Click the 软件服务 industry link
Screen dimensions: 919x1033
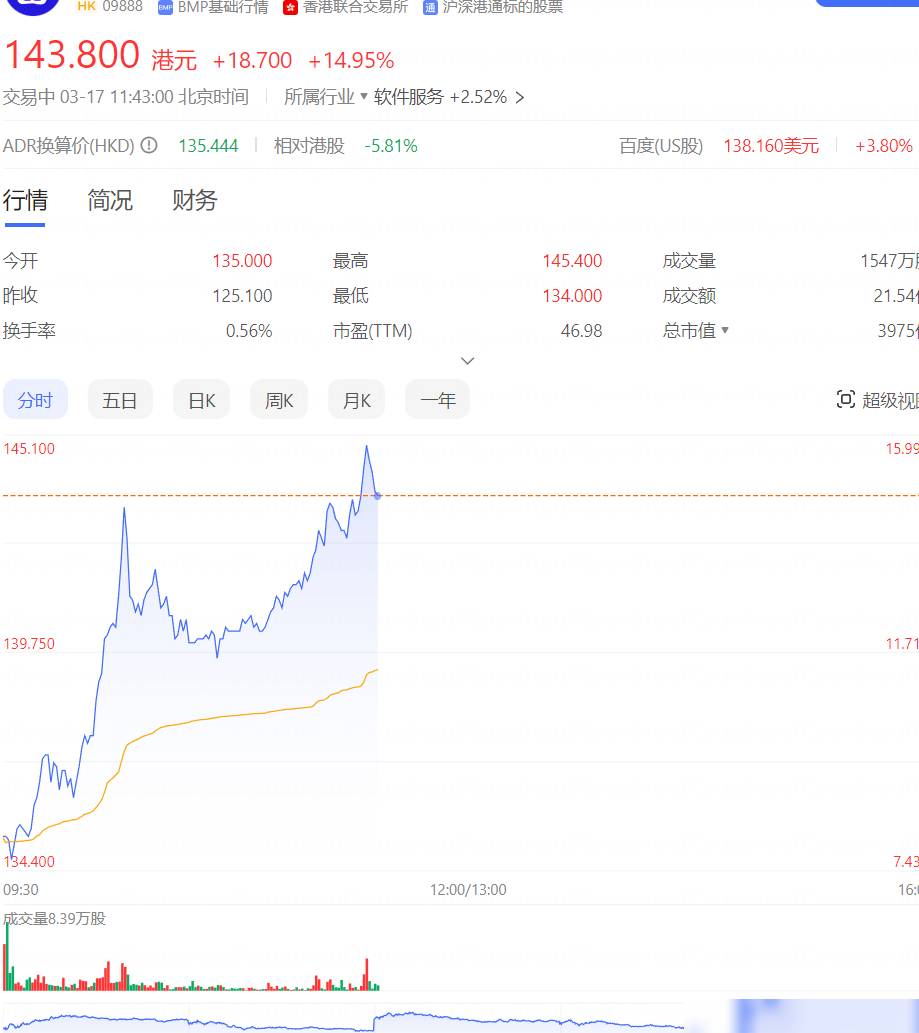pos(408,97)
